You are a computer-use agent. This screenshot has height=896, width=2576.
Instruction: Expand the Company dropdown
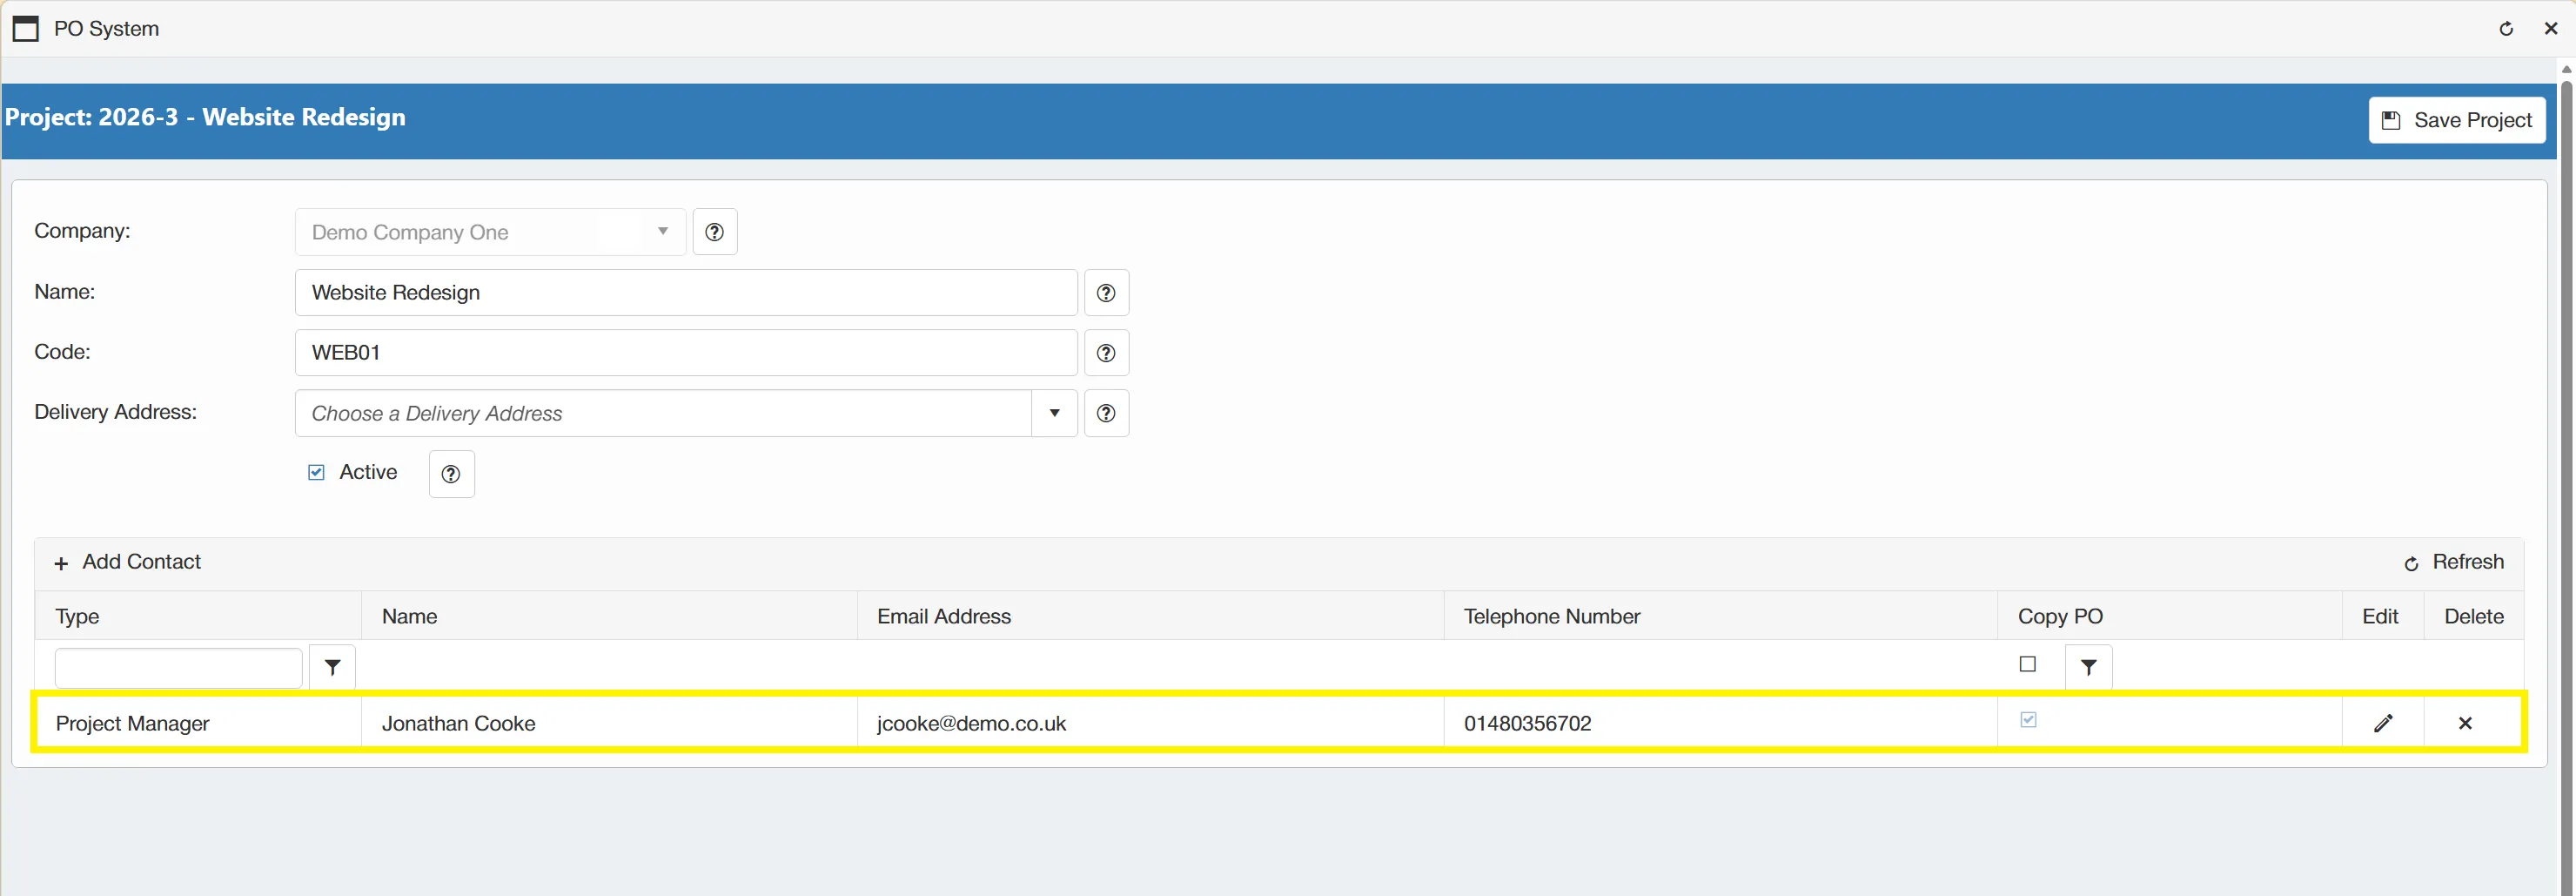[662, 232]
